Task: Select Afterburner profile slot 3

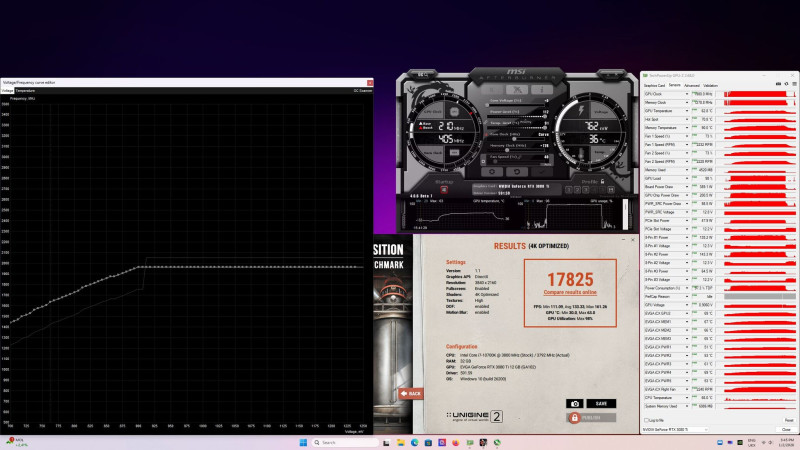Action: (x=585, y=190)
